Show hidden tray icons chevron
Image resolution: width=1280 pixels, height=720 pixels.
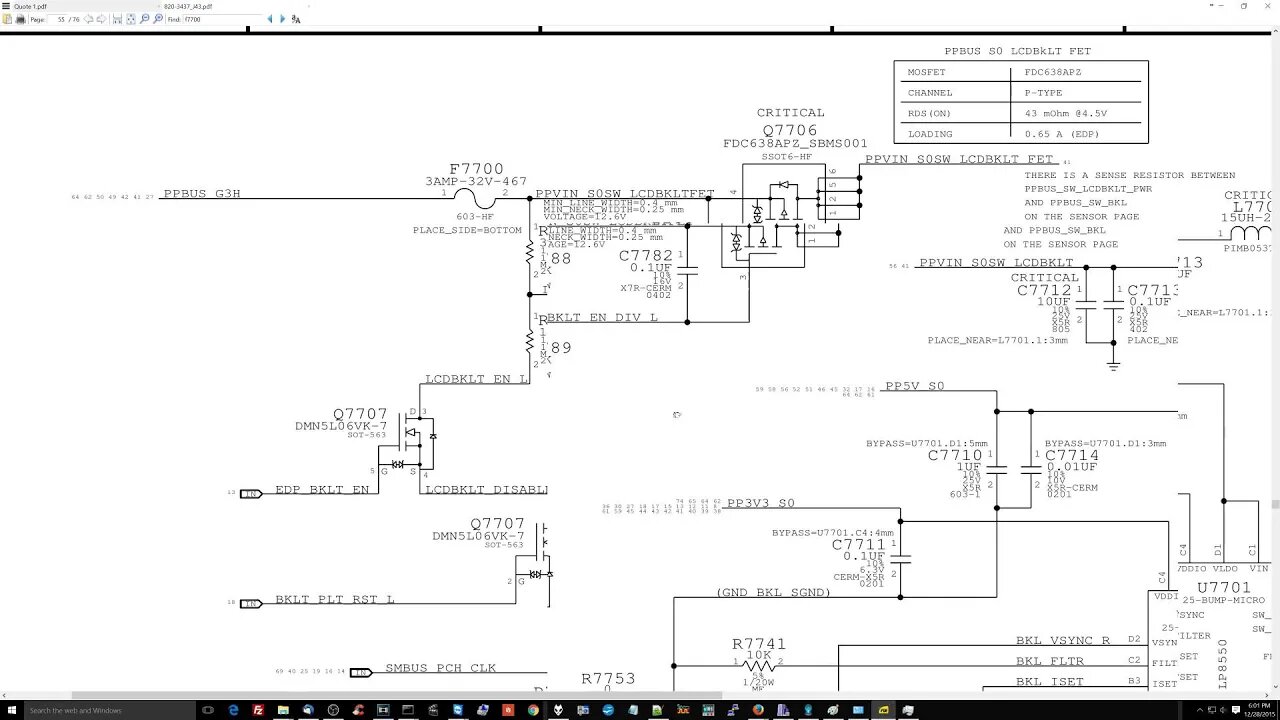pyautogui.click(x=1200, y=710)
